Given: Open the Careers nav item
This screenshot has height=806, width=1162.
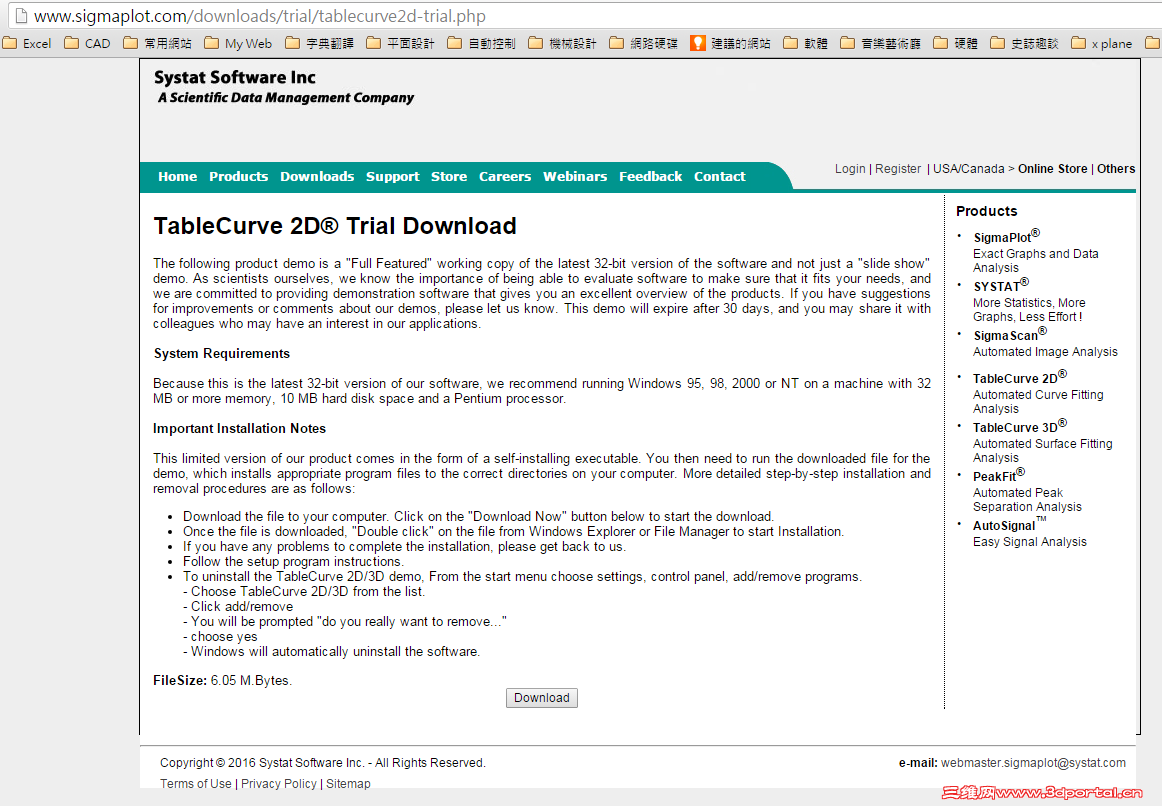Looking at the screenshot, I should point(505,176).
